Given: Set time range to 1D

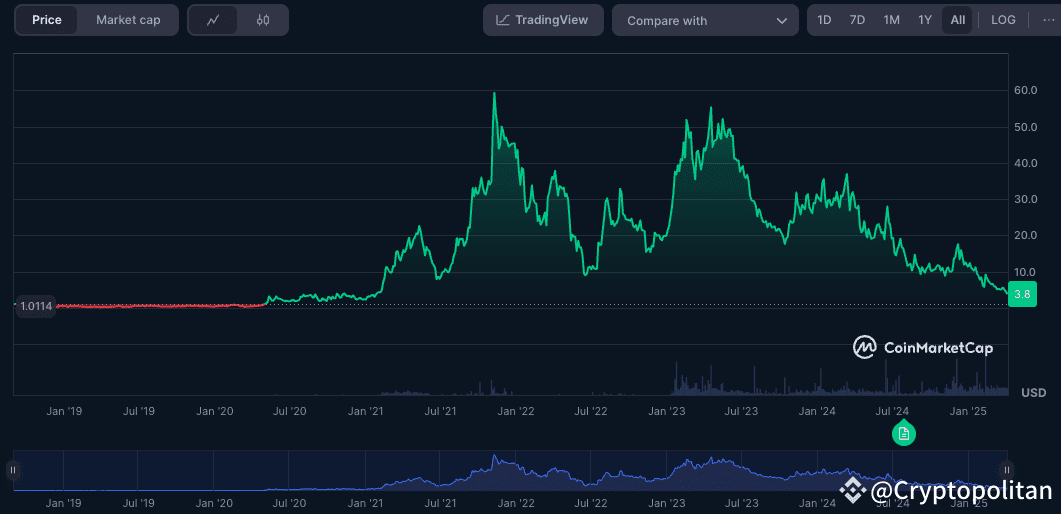Looking at the screenshot, I should coord(824,20).
